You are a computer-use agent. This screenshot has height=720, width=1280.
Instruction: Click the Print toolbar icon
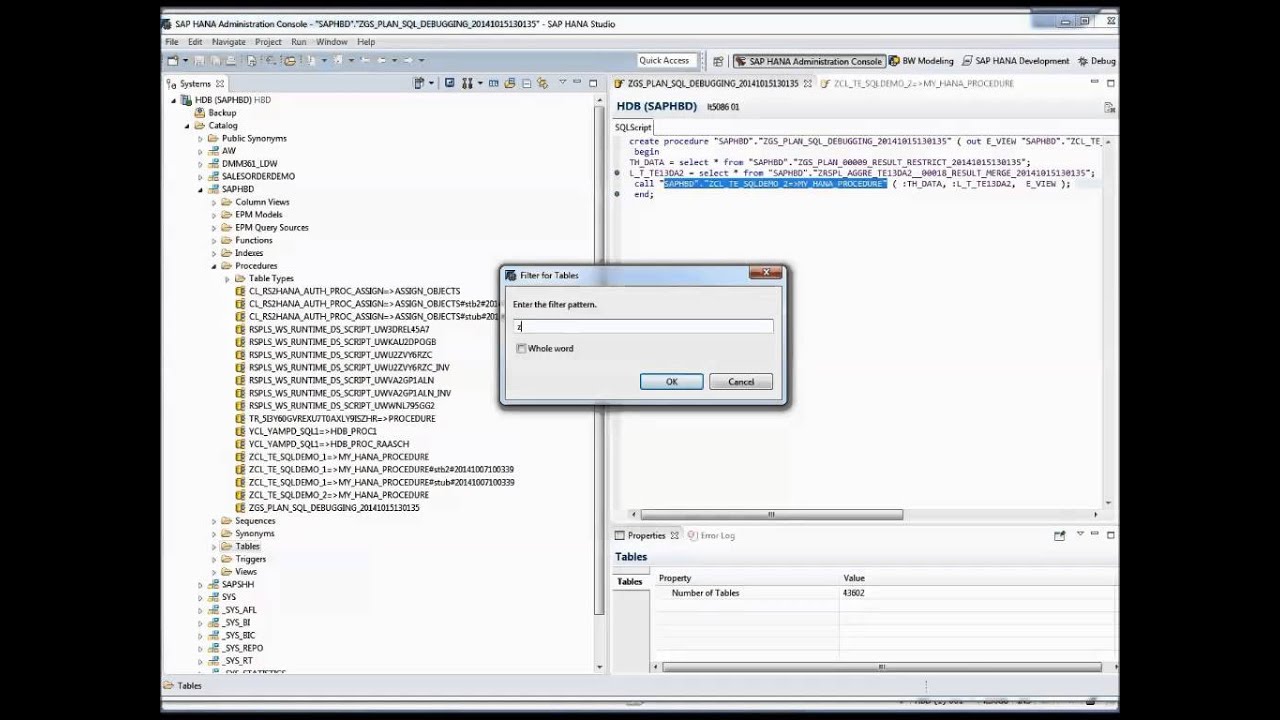tap(229, 61)
